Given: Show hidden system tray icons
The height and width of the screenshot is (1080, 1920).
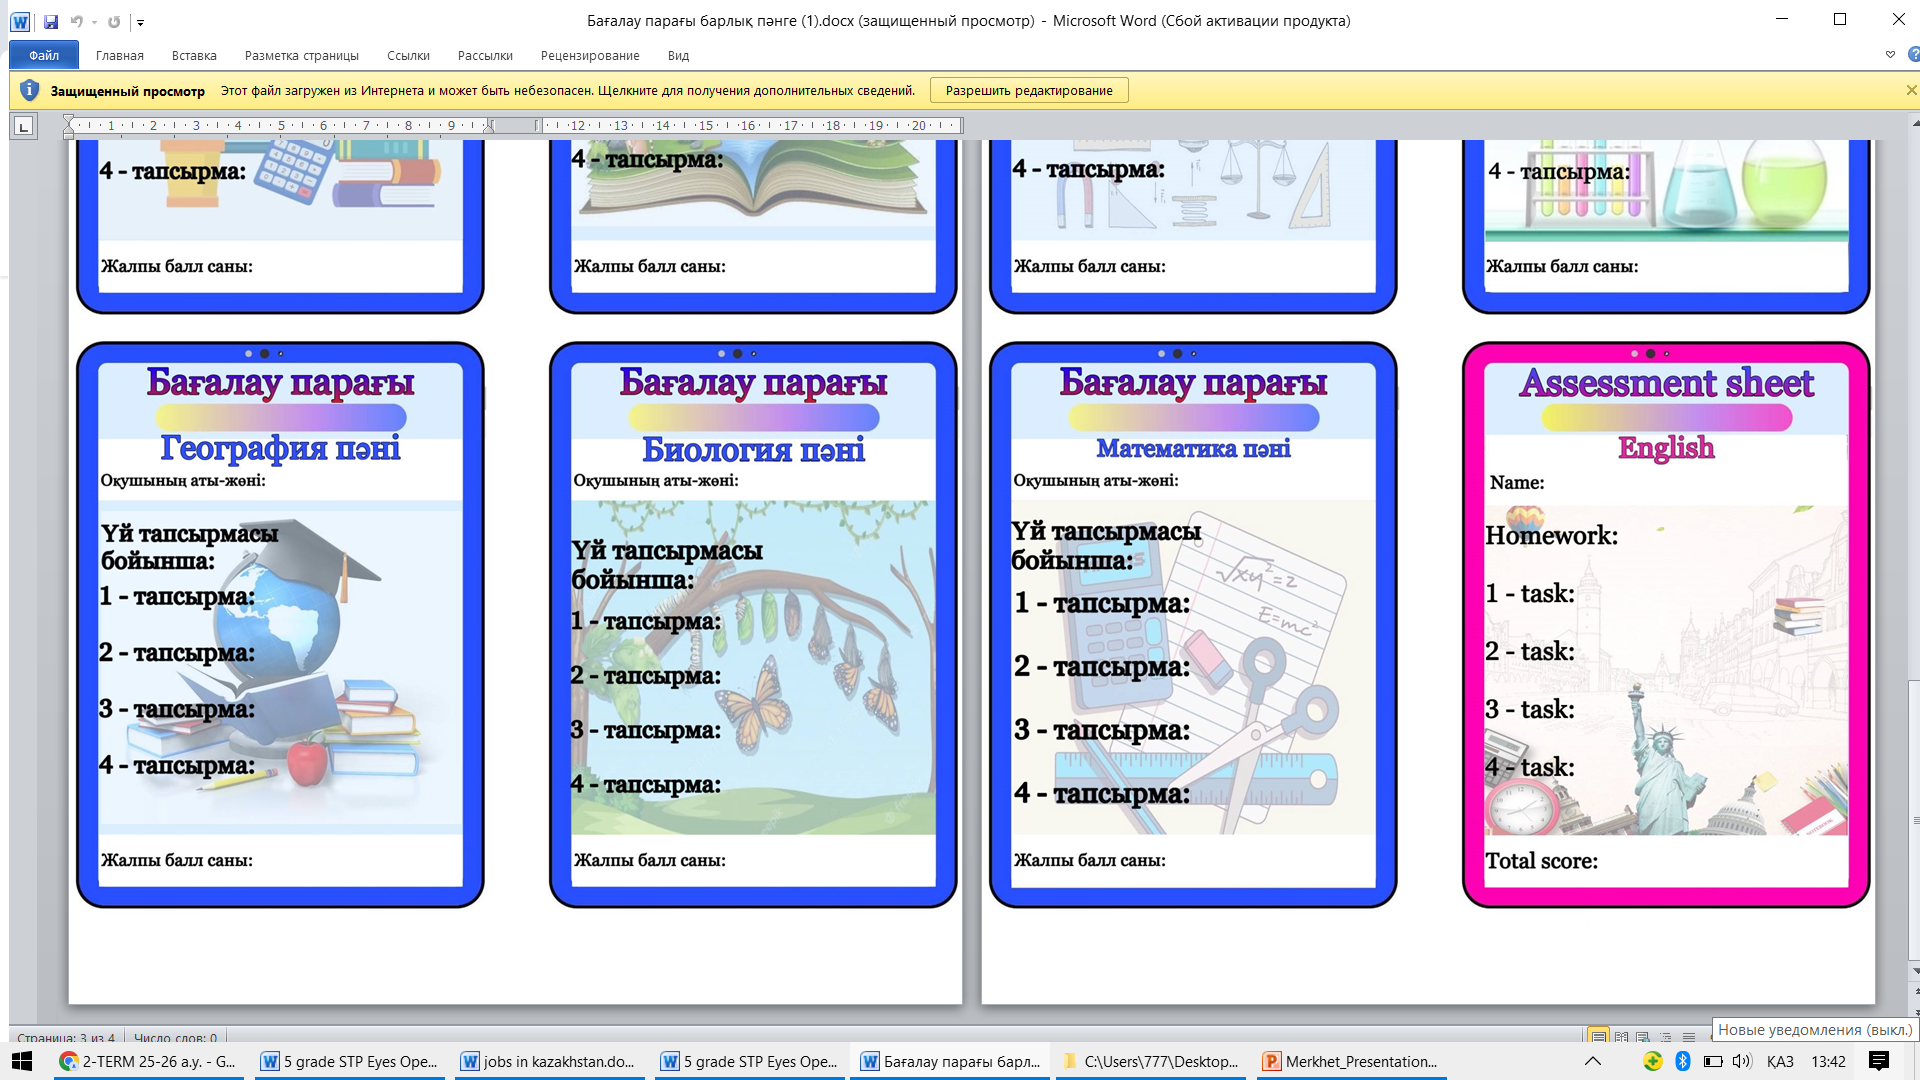Looking at the screenshot, I should pyautogui.click(x=1593, y=1061).
